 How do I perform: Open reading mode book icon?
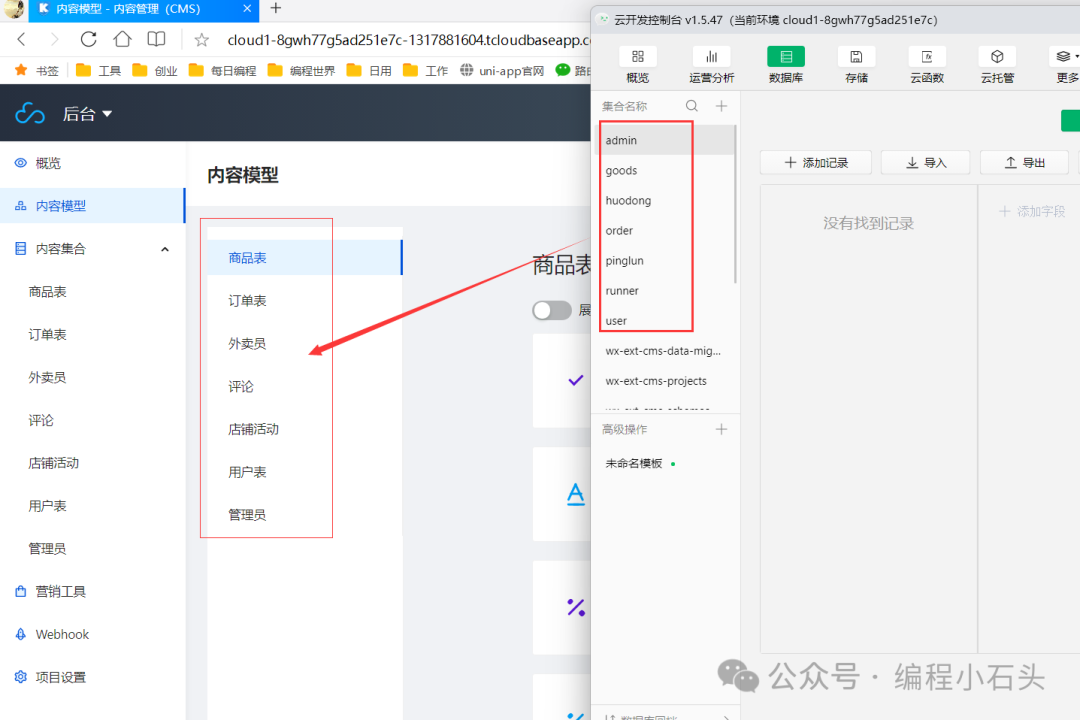tap(157, 39)
